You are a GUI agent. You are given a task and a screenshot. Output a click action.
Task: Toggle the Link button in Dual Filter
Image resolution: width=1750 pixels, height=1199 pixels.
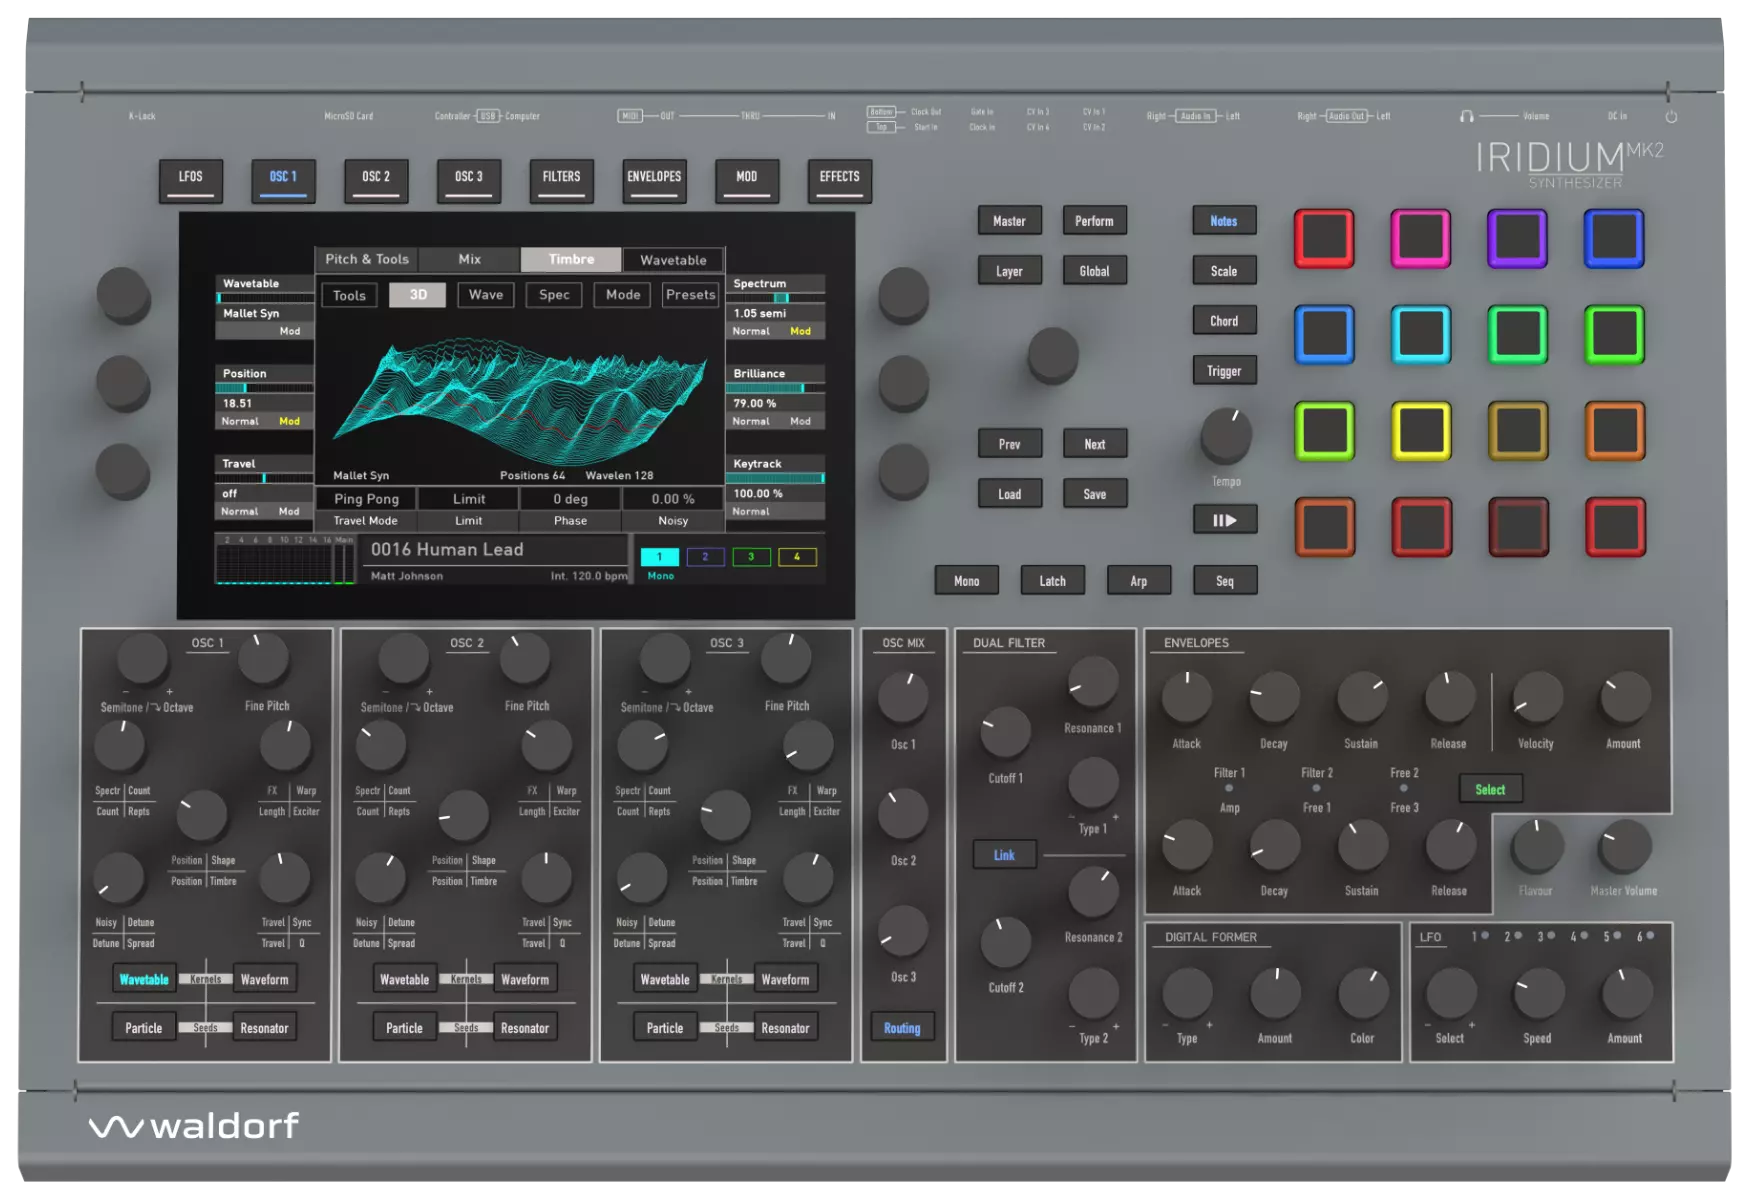pyautogui.click(x=1004, y=855)
